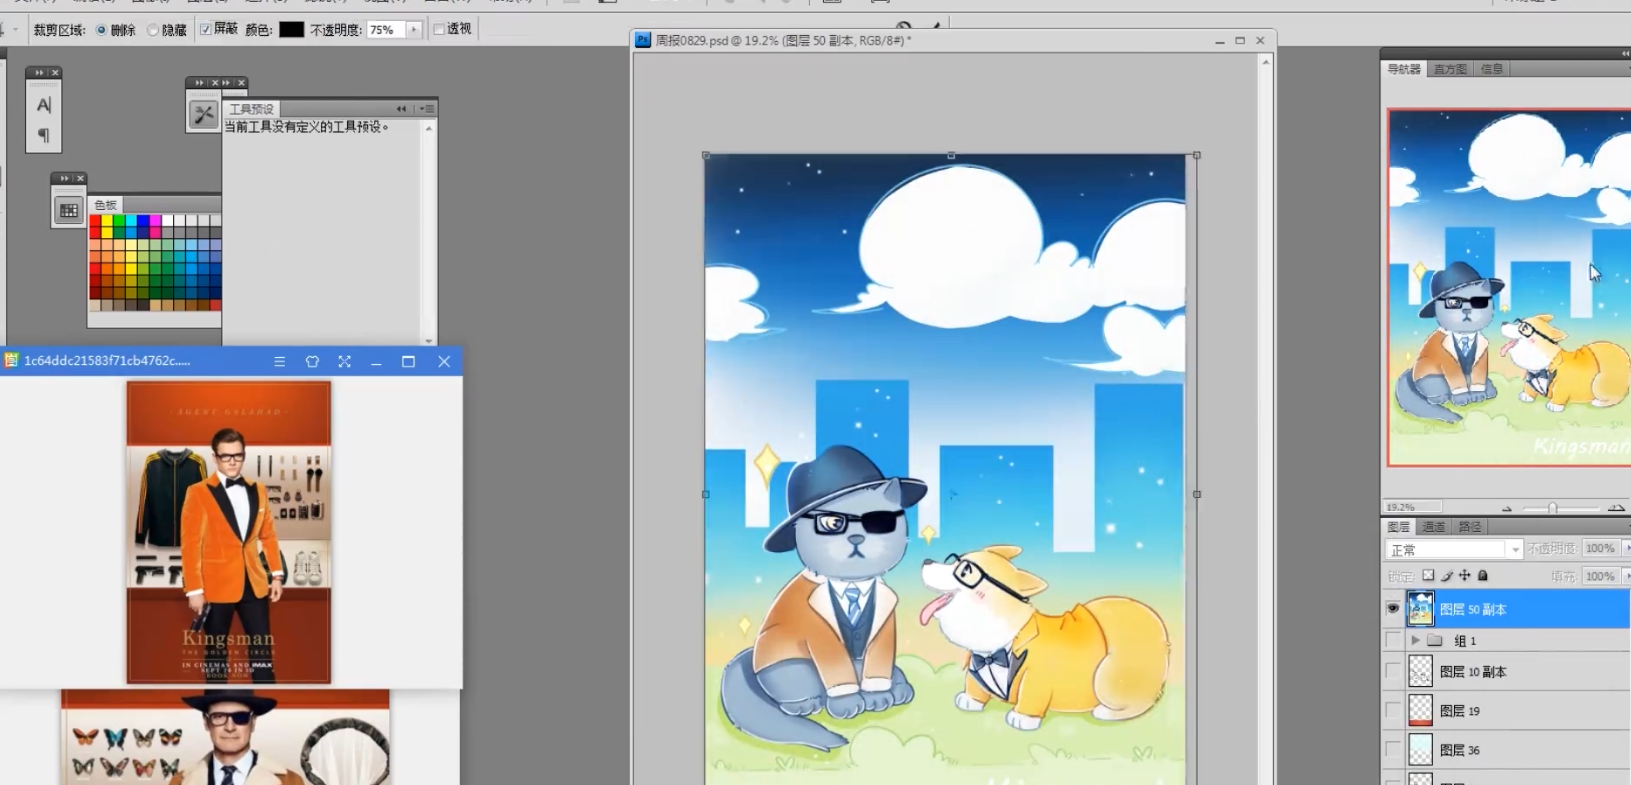Image resolution: width=1631 pixels, height=785 pixels.
Task: Click the Swatches panel grid icon
Action: (69, 210)
